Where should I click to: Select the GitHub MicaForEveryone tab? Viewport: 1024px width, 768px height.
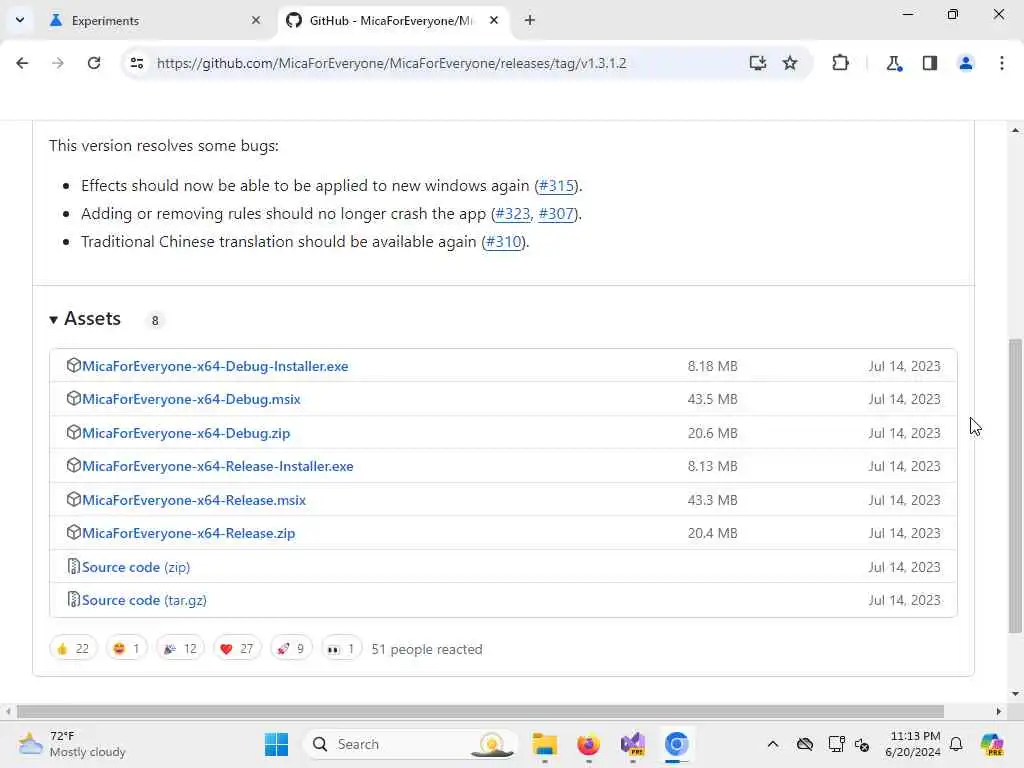point(391,21)
